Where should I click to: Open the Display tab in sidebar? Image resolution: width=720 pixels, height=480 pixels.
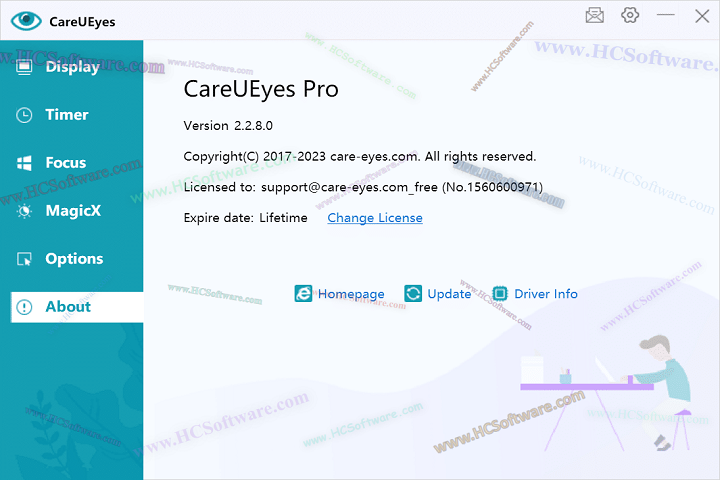pos(72,67)
